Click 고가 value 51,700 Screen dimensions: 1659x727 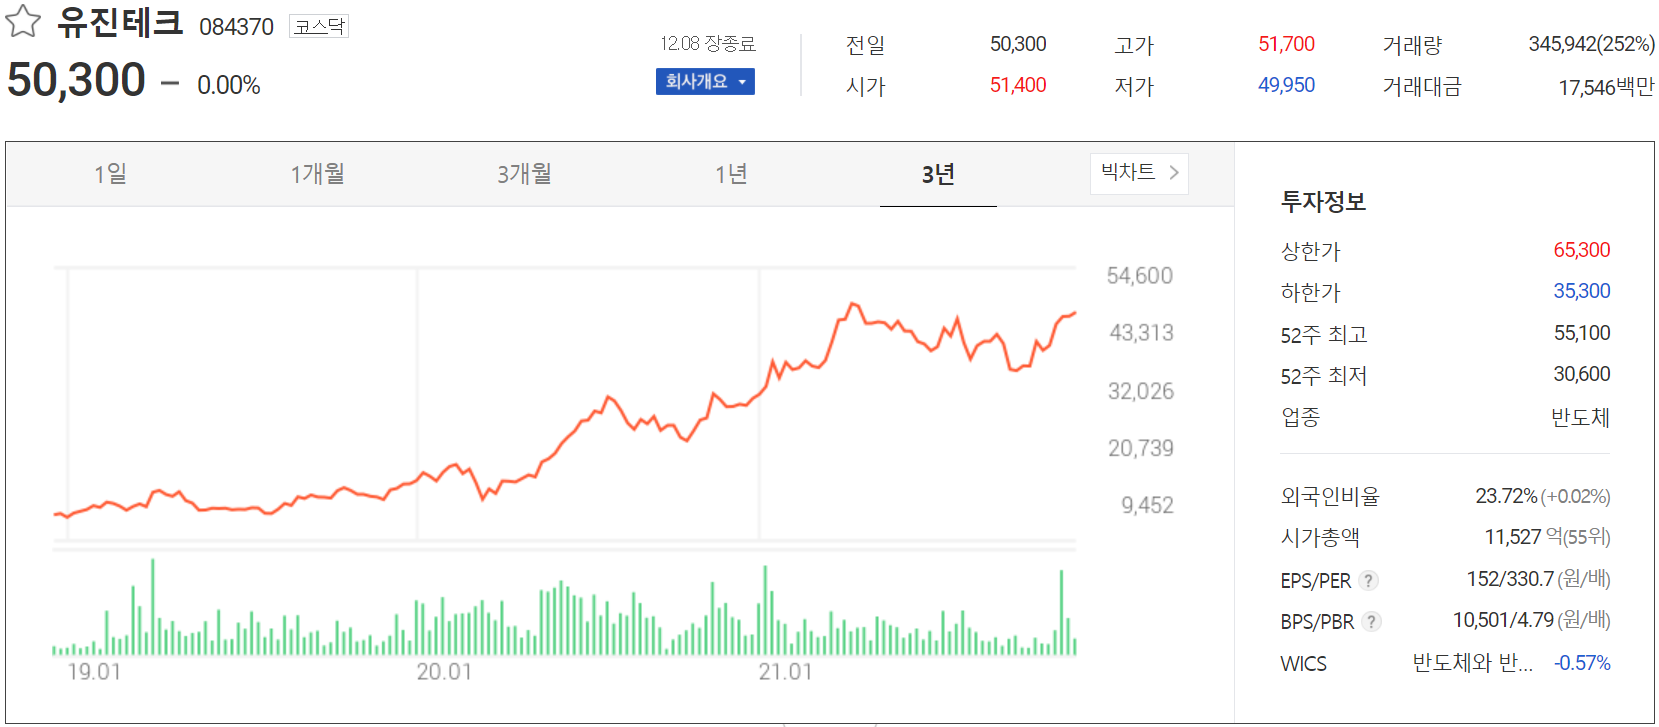coord(1286,44)
